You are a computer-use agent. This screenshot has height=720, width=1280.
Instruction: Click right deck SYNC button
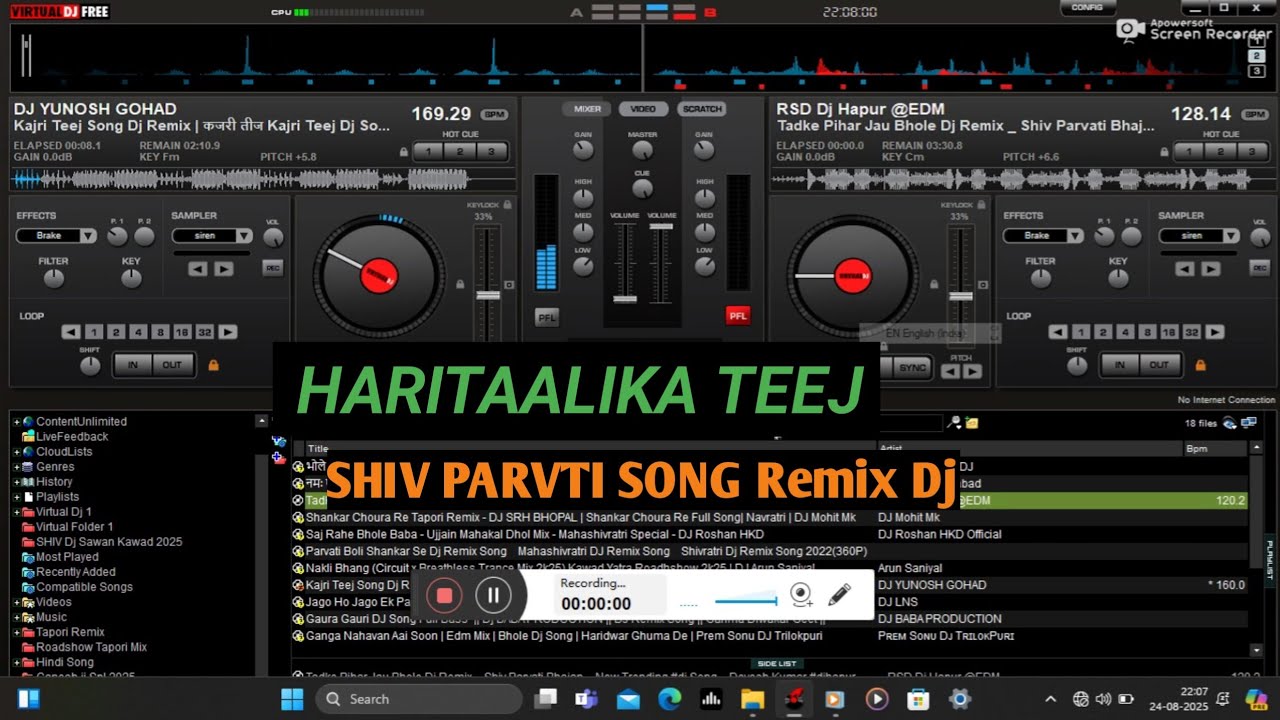click(912, 368)
